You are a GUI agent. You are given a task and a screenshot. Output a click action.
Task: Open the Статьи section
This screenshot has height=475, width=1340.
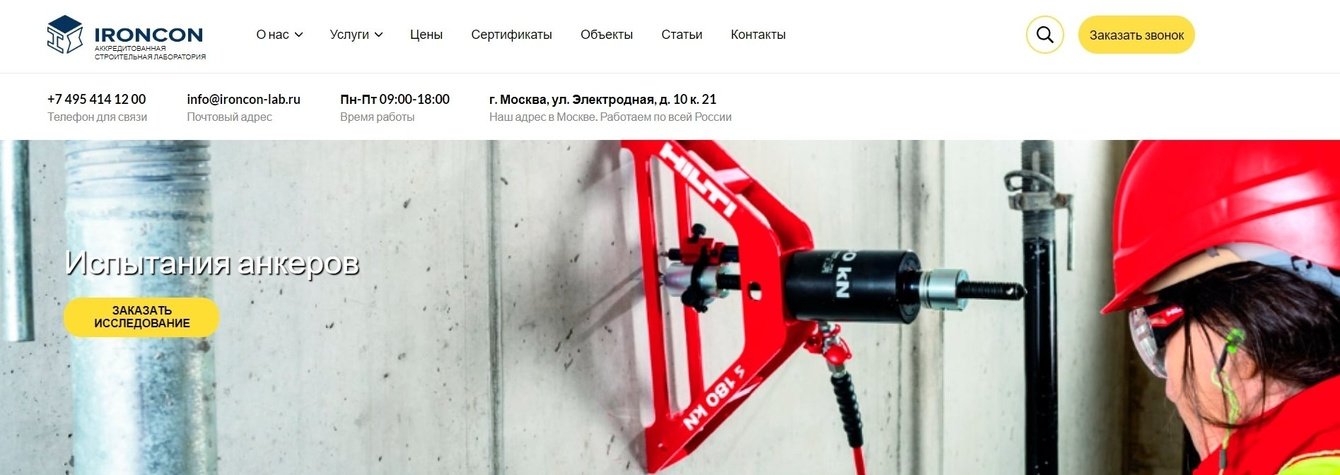point(681,34)
